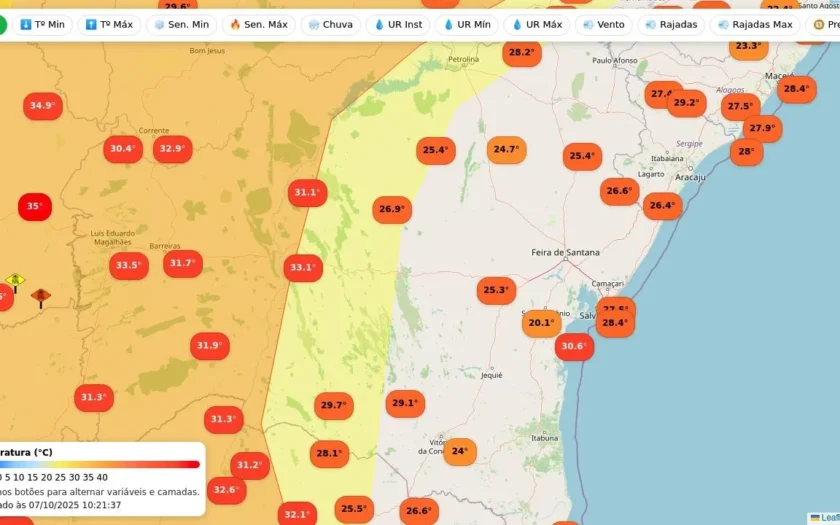This screenshot has width=840, height=525.
Task: Click the 34.9° temperature marker
Action: tap(43, 106)
